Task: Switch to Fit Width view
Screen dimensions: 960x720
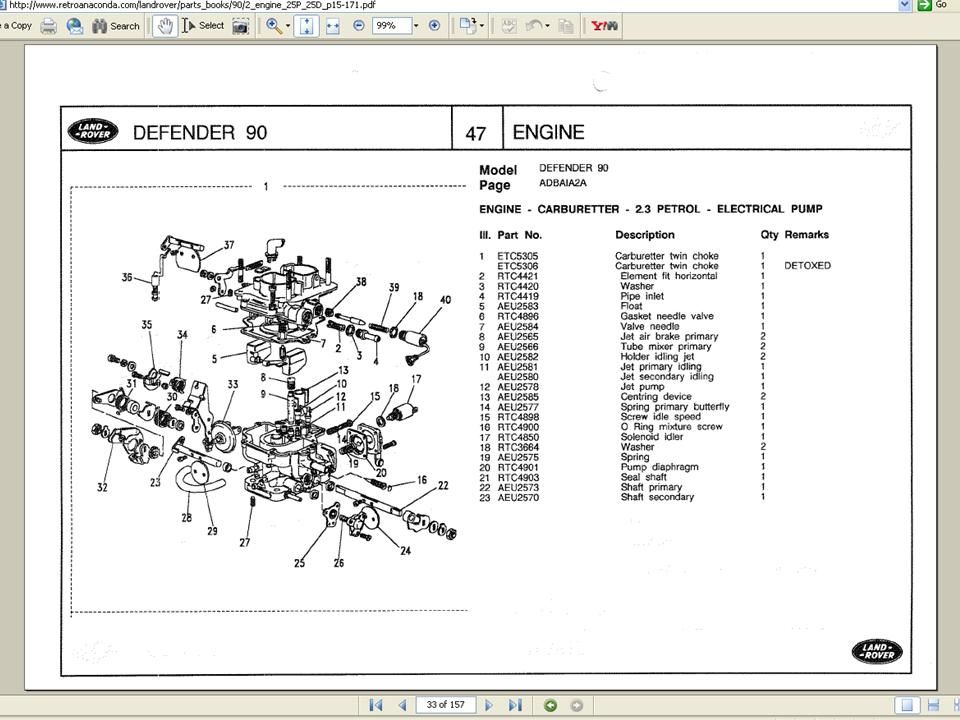Action: [x=333, y=26]
